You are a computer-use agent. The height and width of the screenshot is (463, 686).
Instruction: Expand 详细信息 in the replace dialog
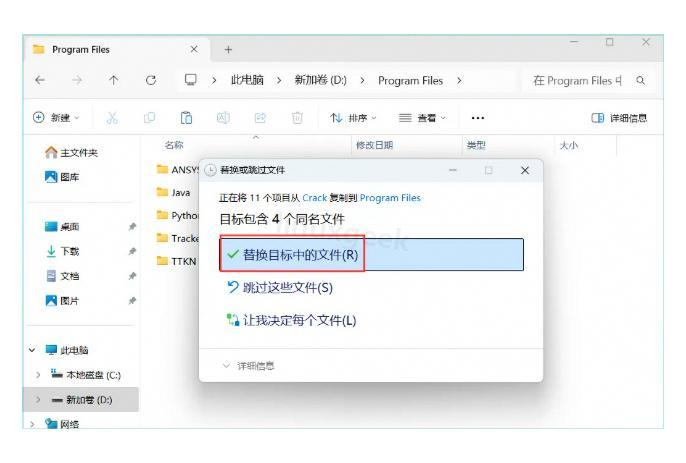248,366
